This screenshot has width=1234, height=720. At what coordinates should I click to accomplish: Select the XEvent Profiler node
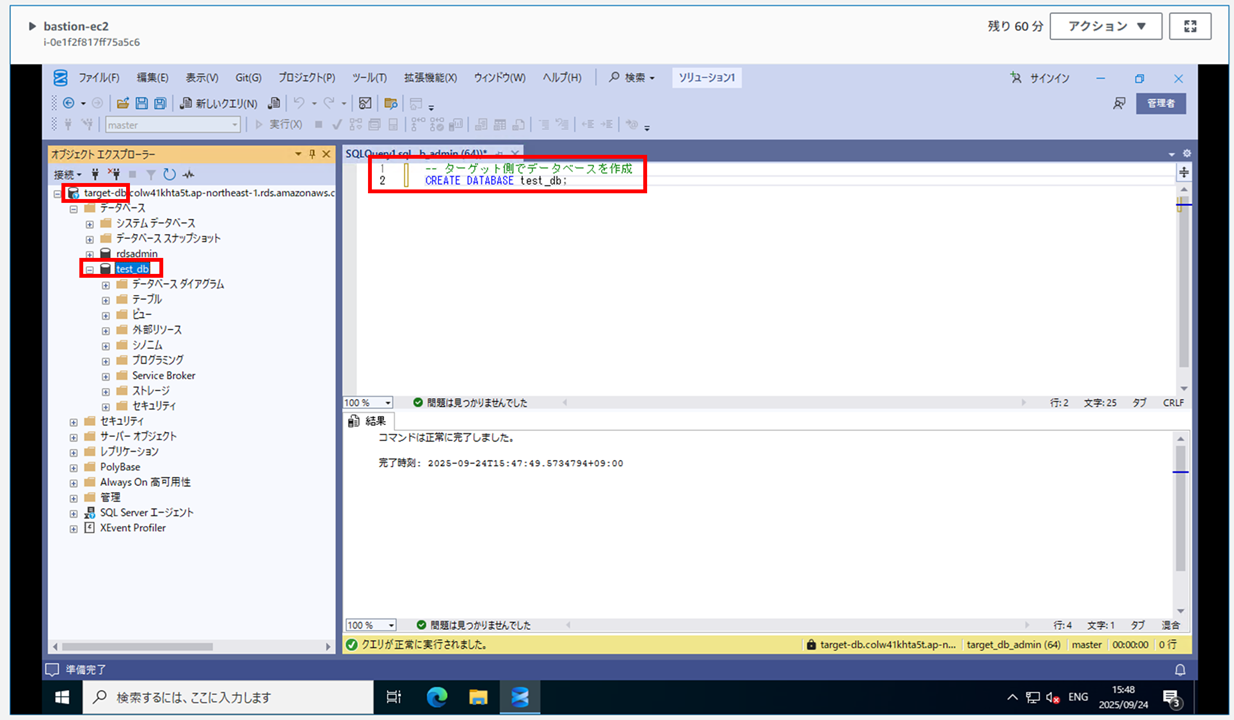click(x=133, y=527)
